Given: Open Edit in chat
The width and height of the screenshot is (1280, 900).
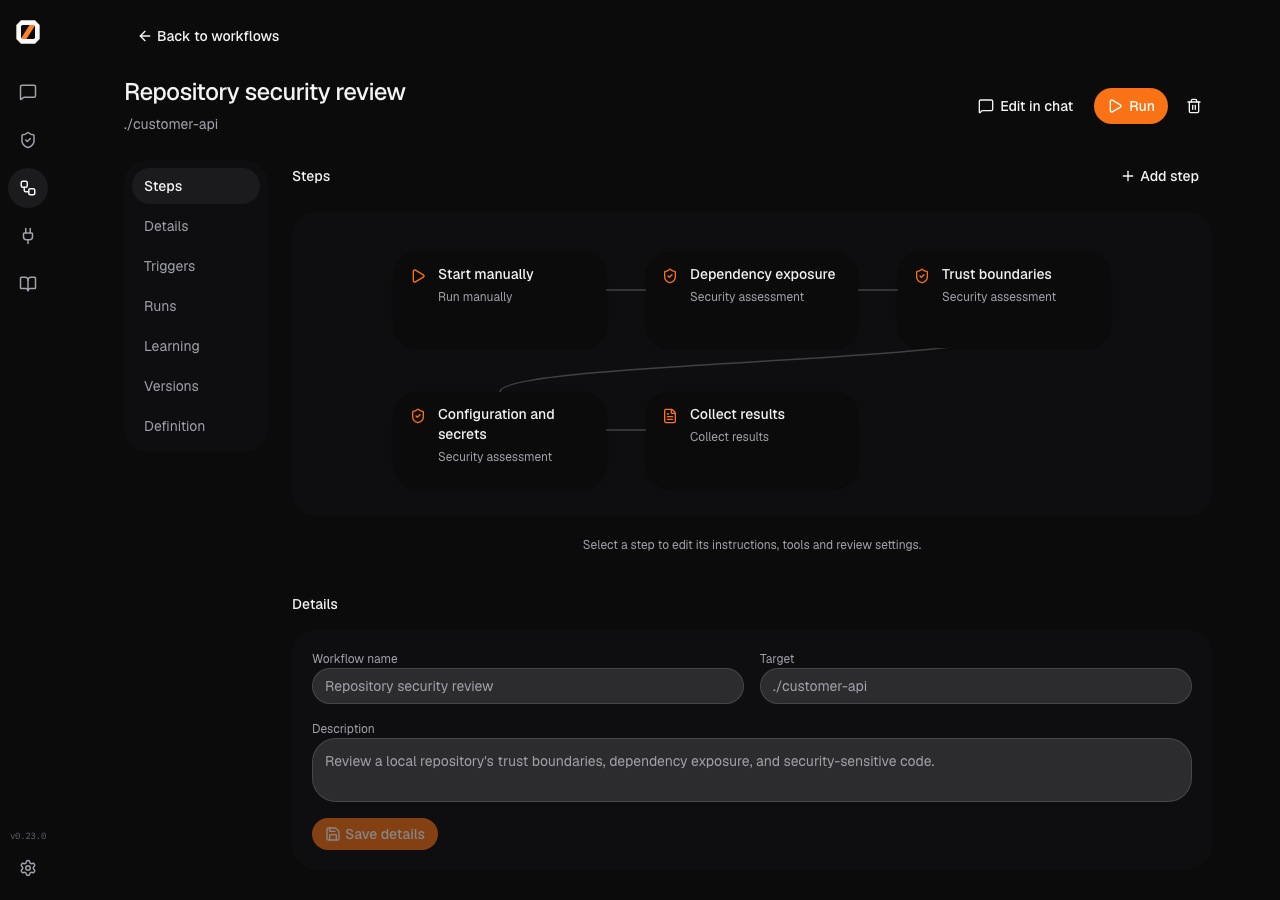Looking at the screenshot, I should click(1025, 106).
